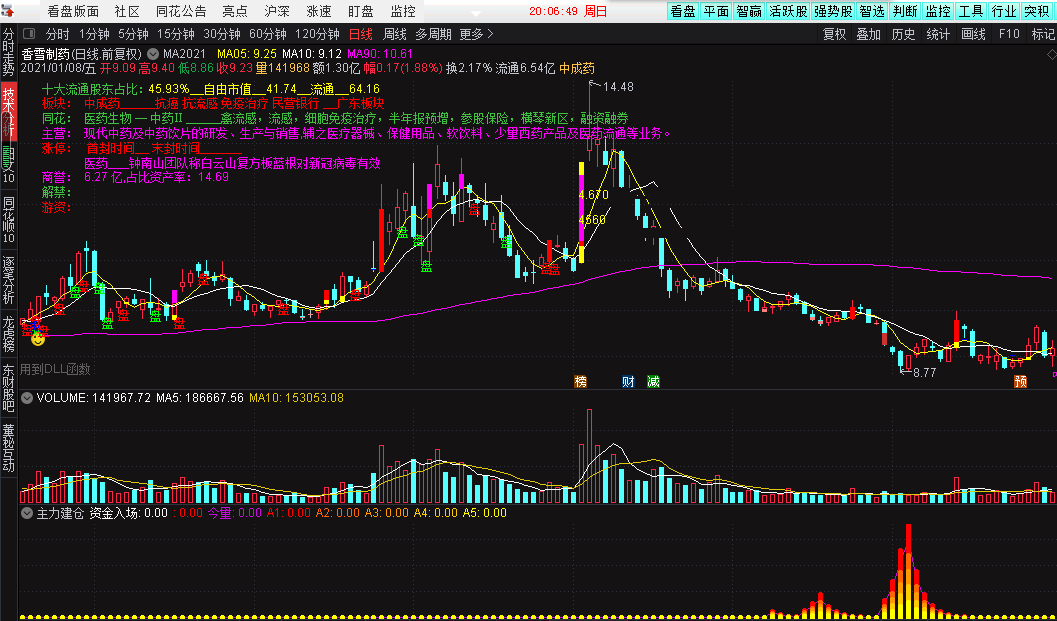The height and width of the screenshot is (621, 1057).
Task: Open the 东财股吧 side tab
Action: tap(8, 388)
